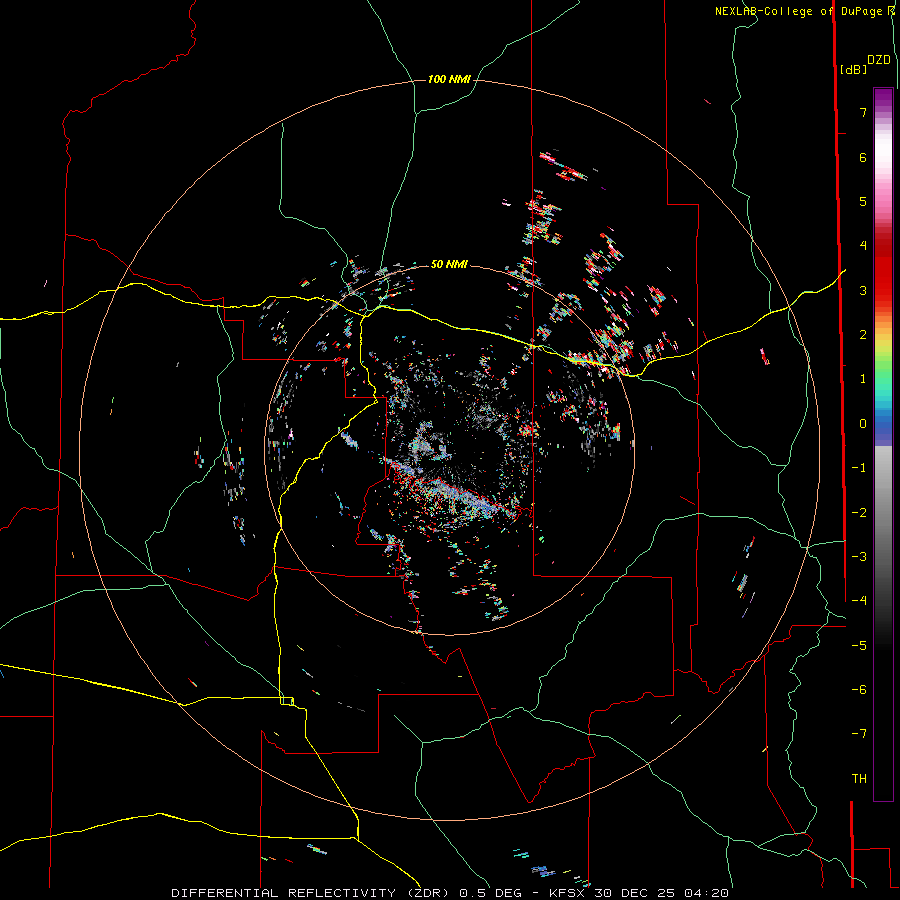This screenshot has height=900, width=900.
Task: Click the 6 value on color scale
Action: pyautogui.click(x=863, y=157)
